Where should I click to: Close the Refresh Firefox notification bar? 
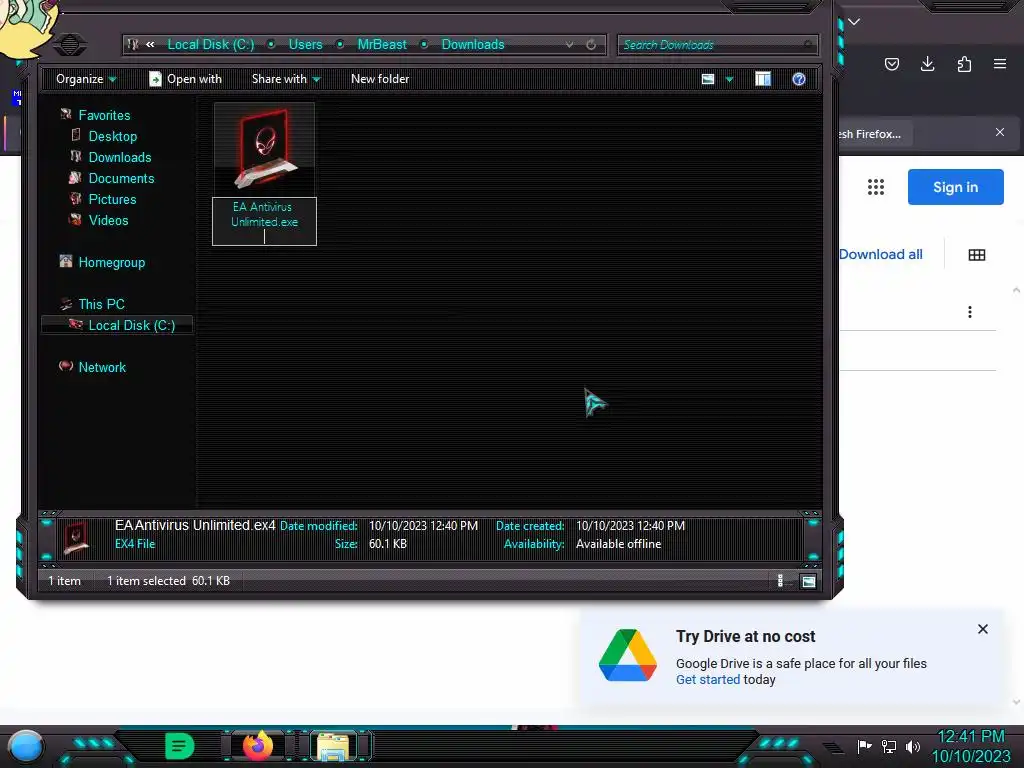(1000, 133)
